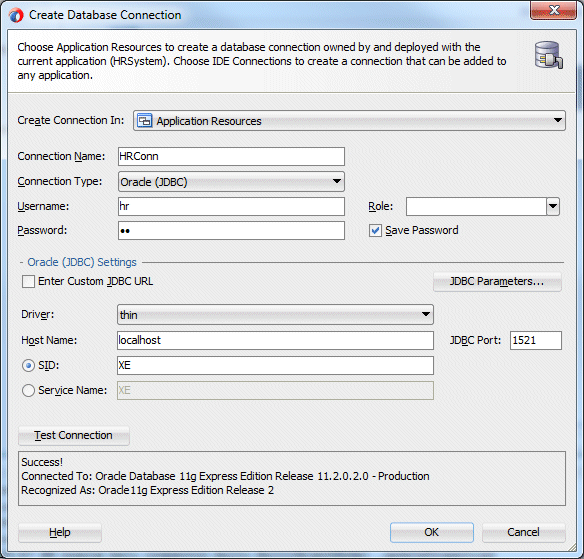The width and height of the screenshot is (584, 559).
Task: Open the JDBC Parameters dialog
Action: pyautogui.click(x=497, y=282)
